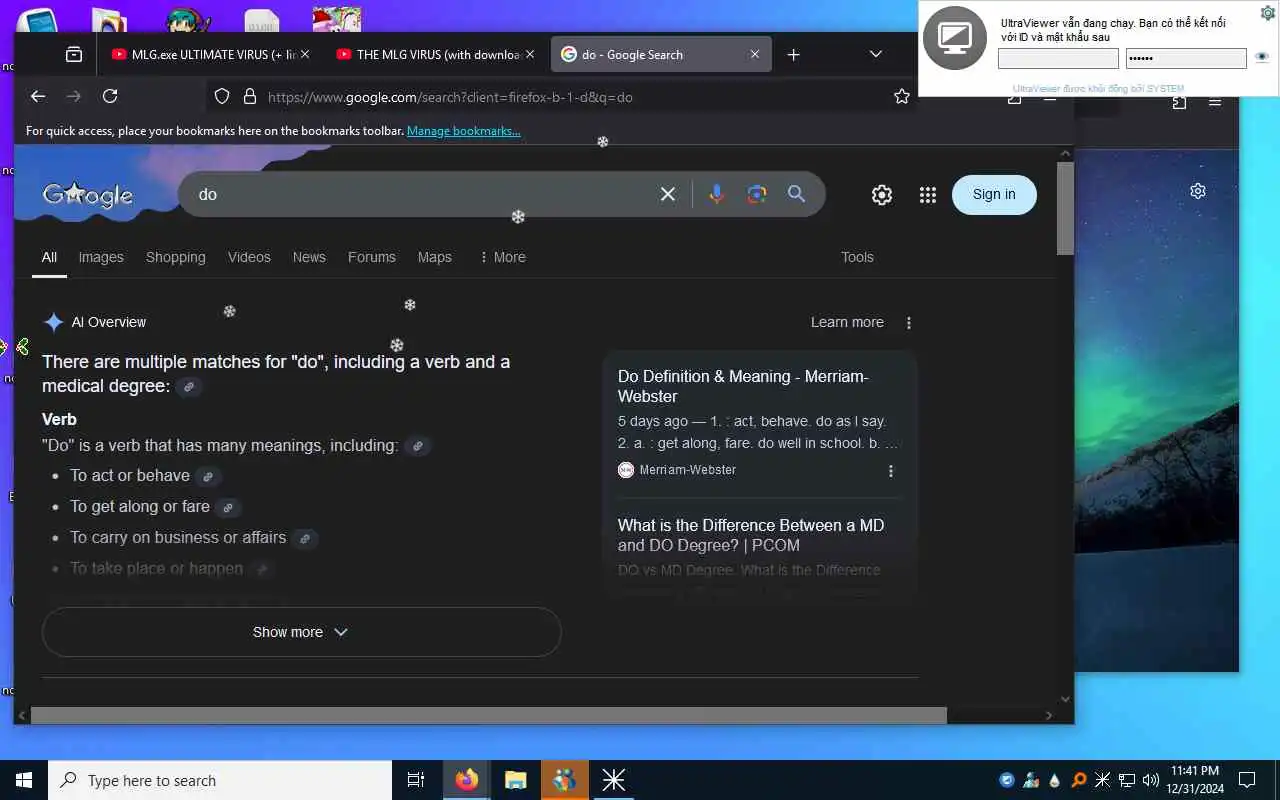Select the Shopping search tab
This screenshot has height=800, width=1280.
tap(176, 257)
